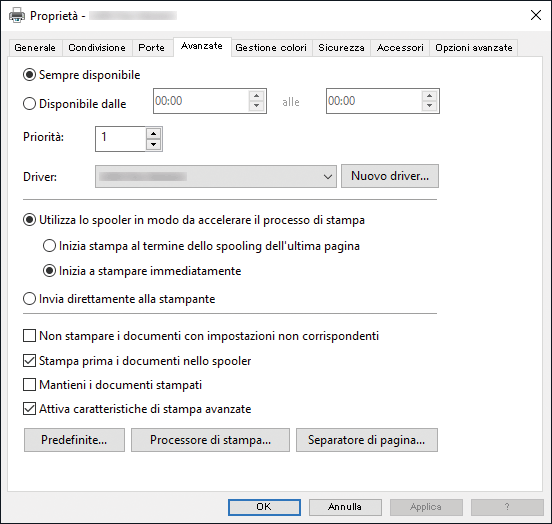Lower Priorità with the down arrow
This screenshot has height=524, width=552.
pos(153,144)
